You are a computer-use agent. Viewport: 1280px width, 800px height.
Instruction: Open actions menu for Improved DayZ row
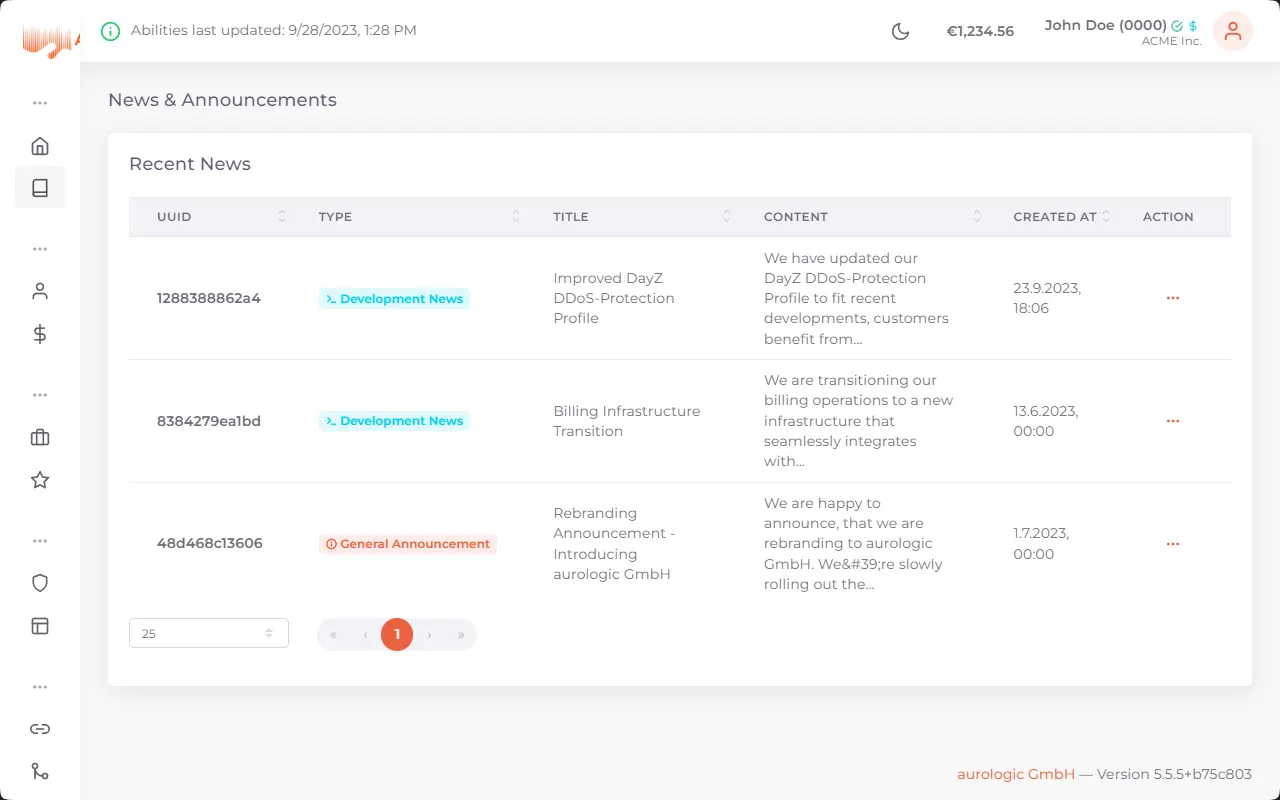[1172, 298]
